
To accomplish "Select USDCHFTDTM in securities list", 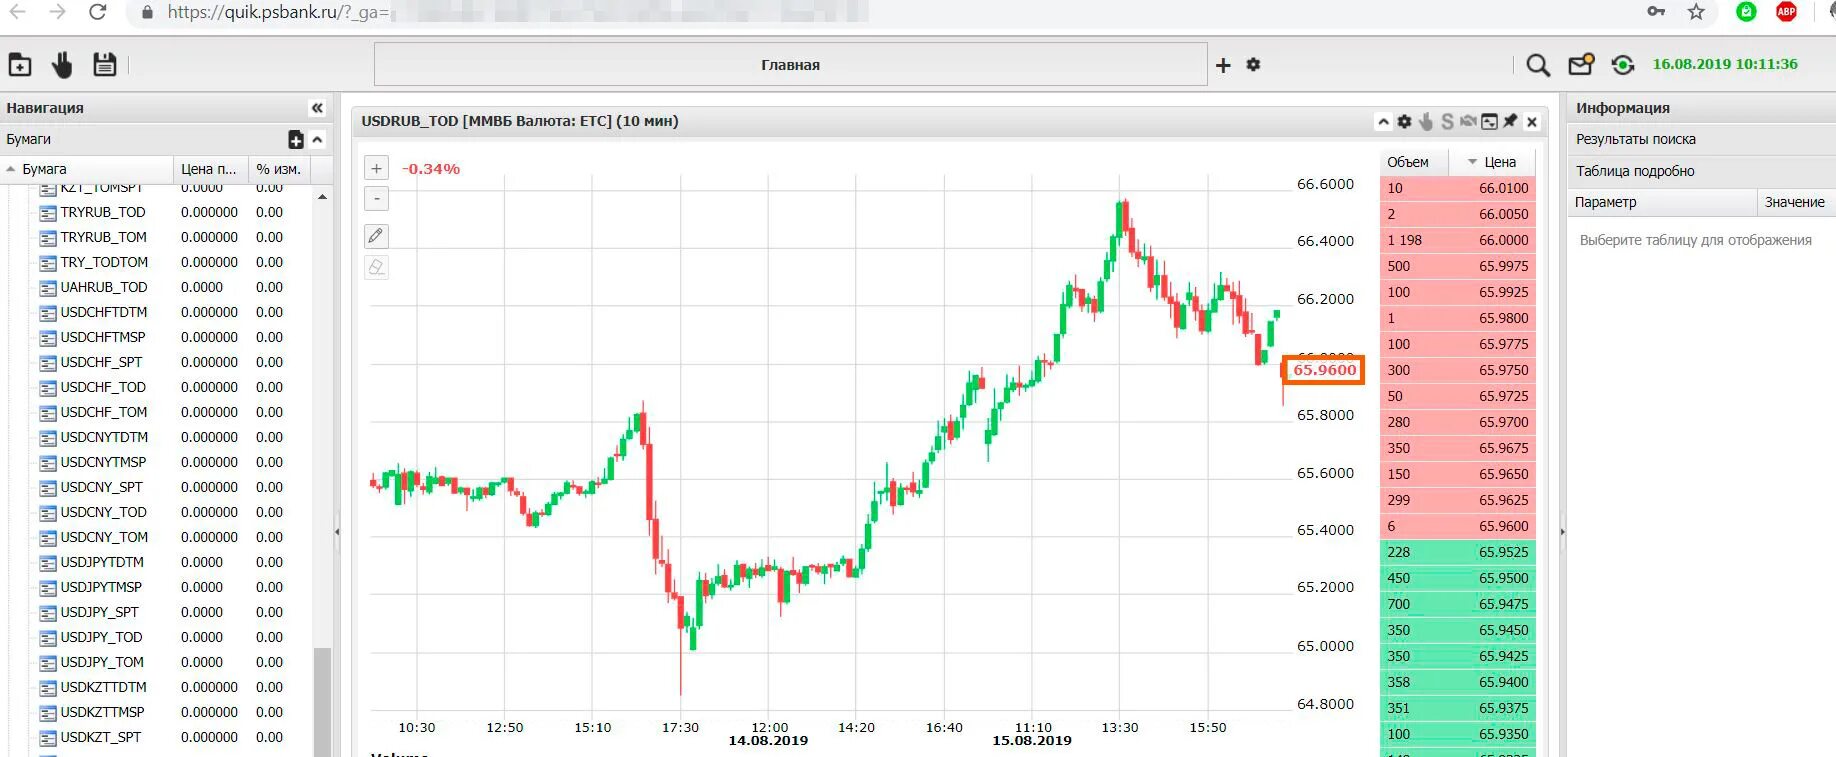I will tap(104, 312).
